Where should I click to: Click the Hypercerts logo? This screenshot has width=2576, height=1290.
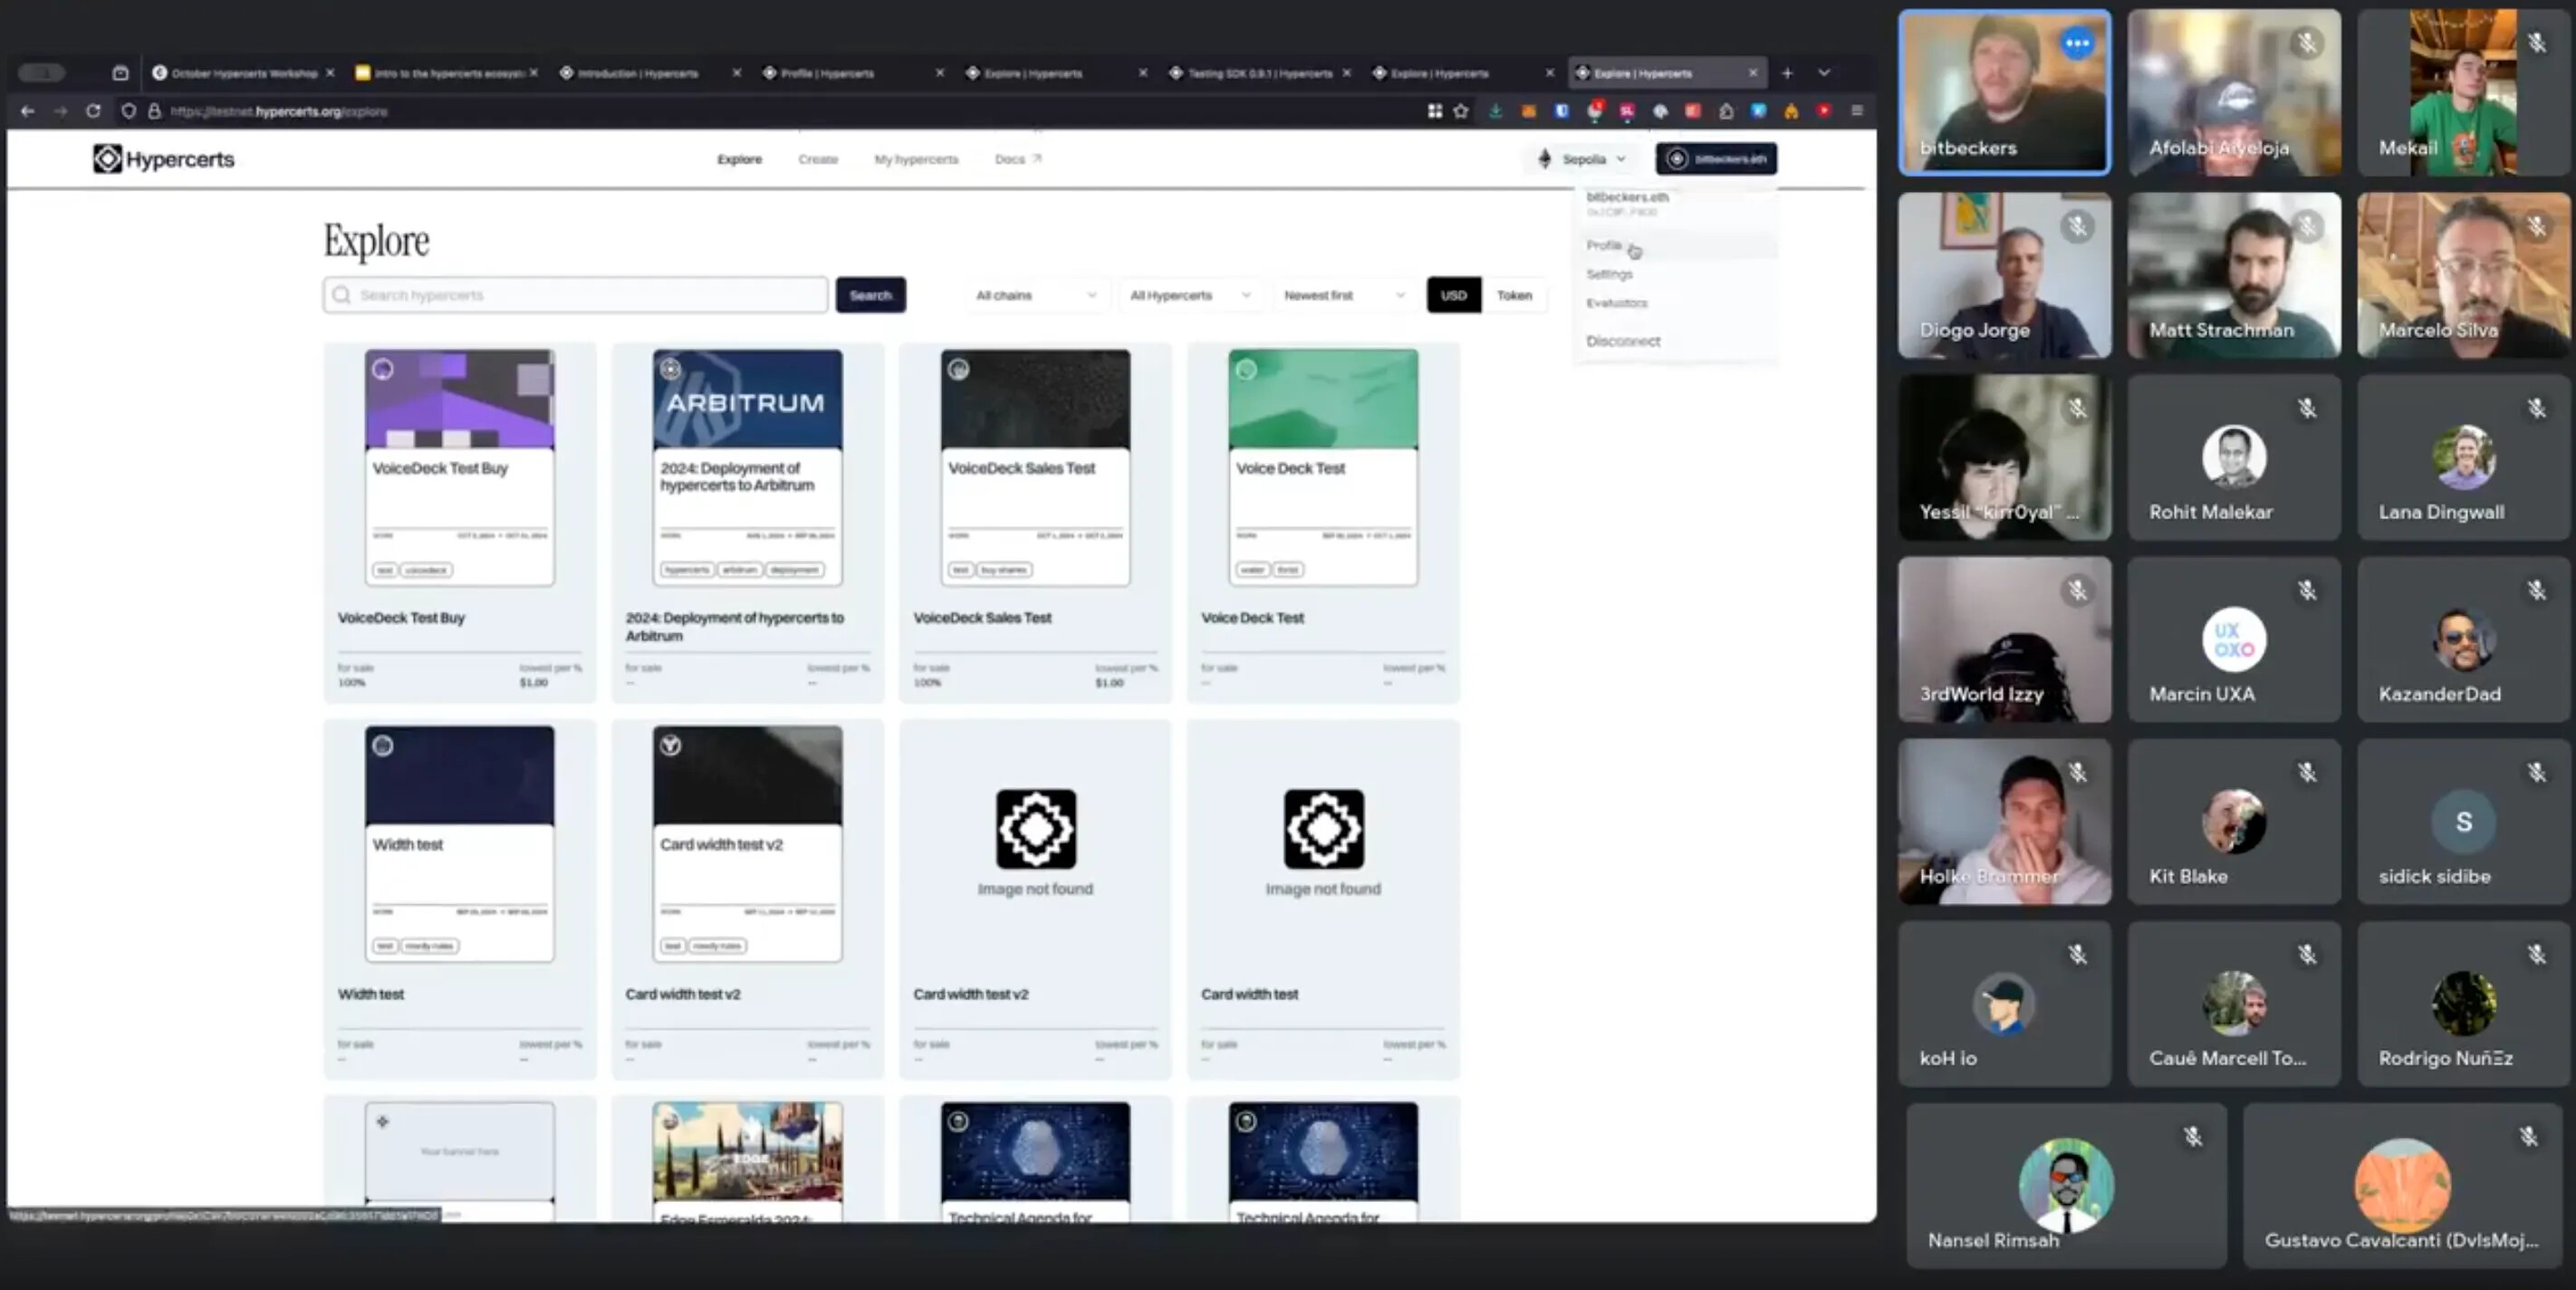point(164,159)
